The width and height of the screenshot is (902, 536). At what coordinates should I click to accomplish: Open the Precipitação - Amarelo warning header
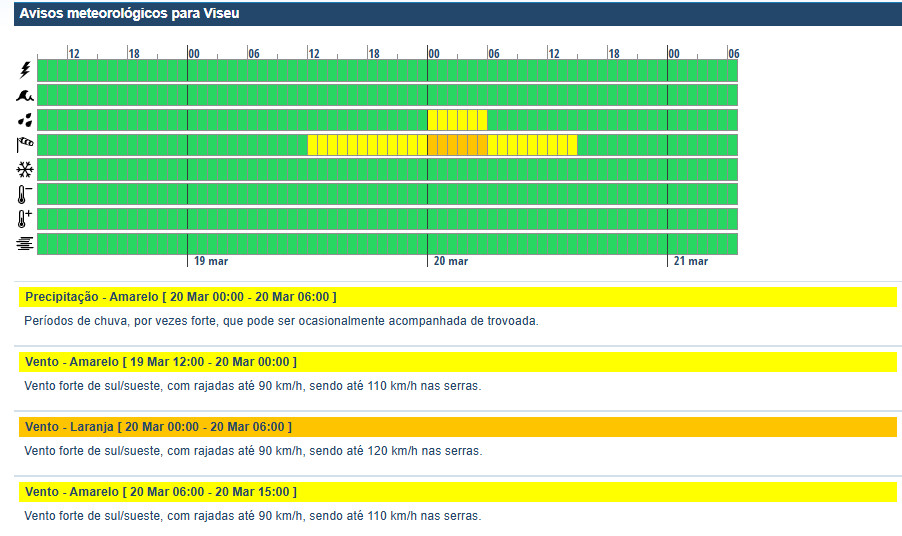point(457,297)
